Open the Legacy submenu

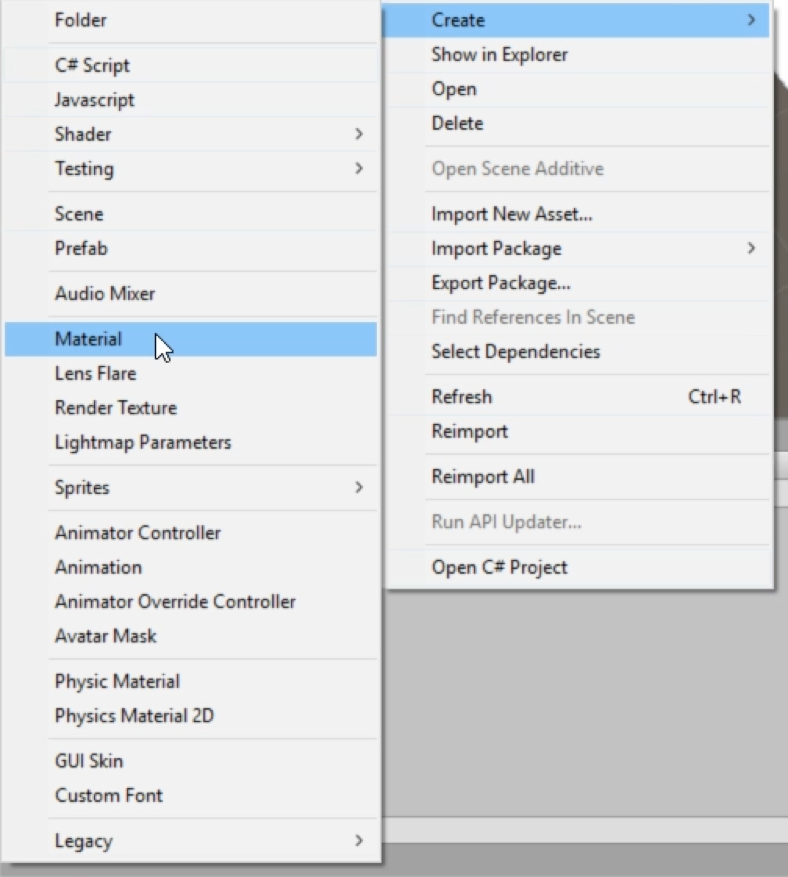click(x=191, y=841)
